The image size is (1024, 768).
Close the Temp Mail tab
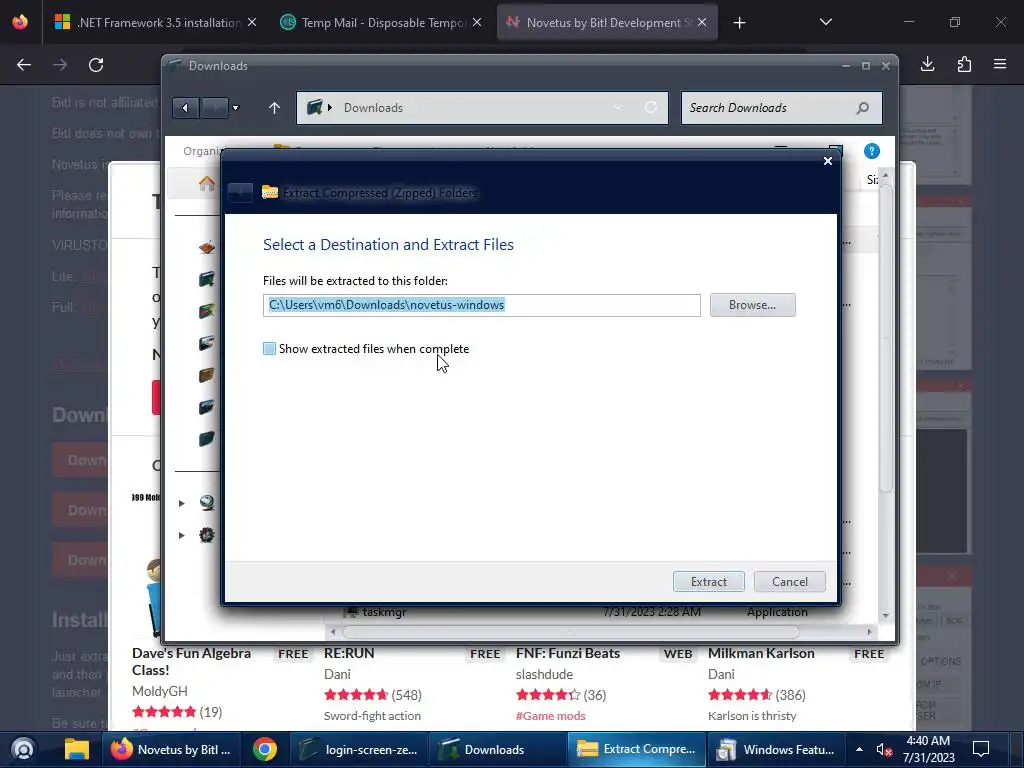477,22
